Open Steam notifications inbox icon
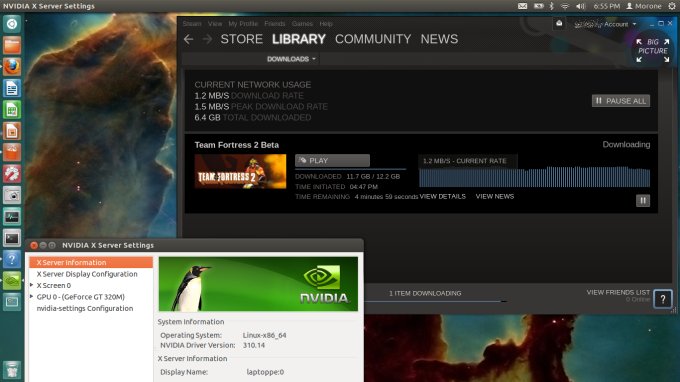The image size is (680, 382). click(559, 23)
